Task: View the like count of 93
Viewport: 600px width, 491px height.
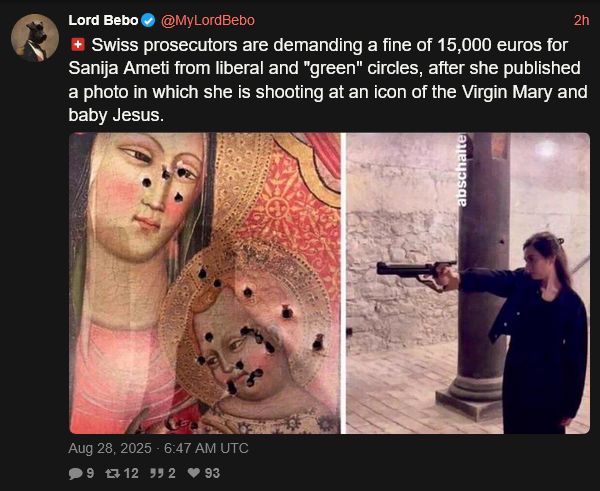Action: tap(212, 473)
